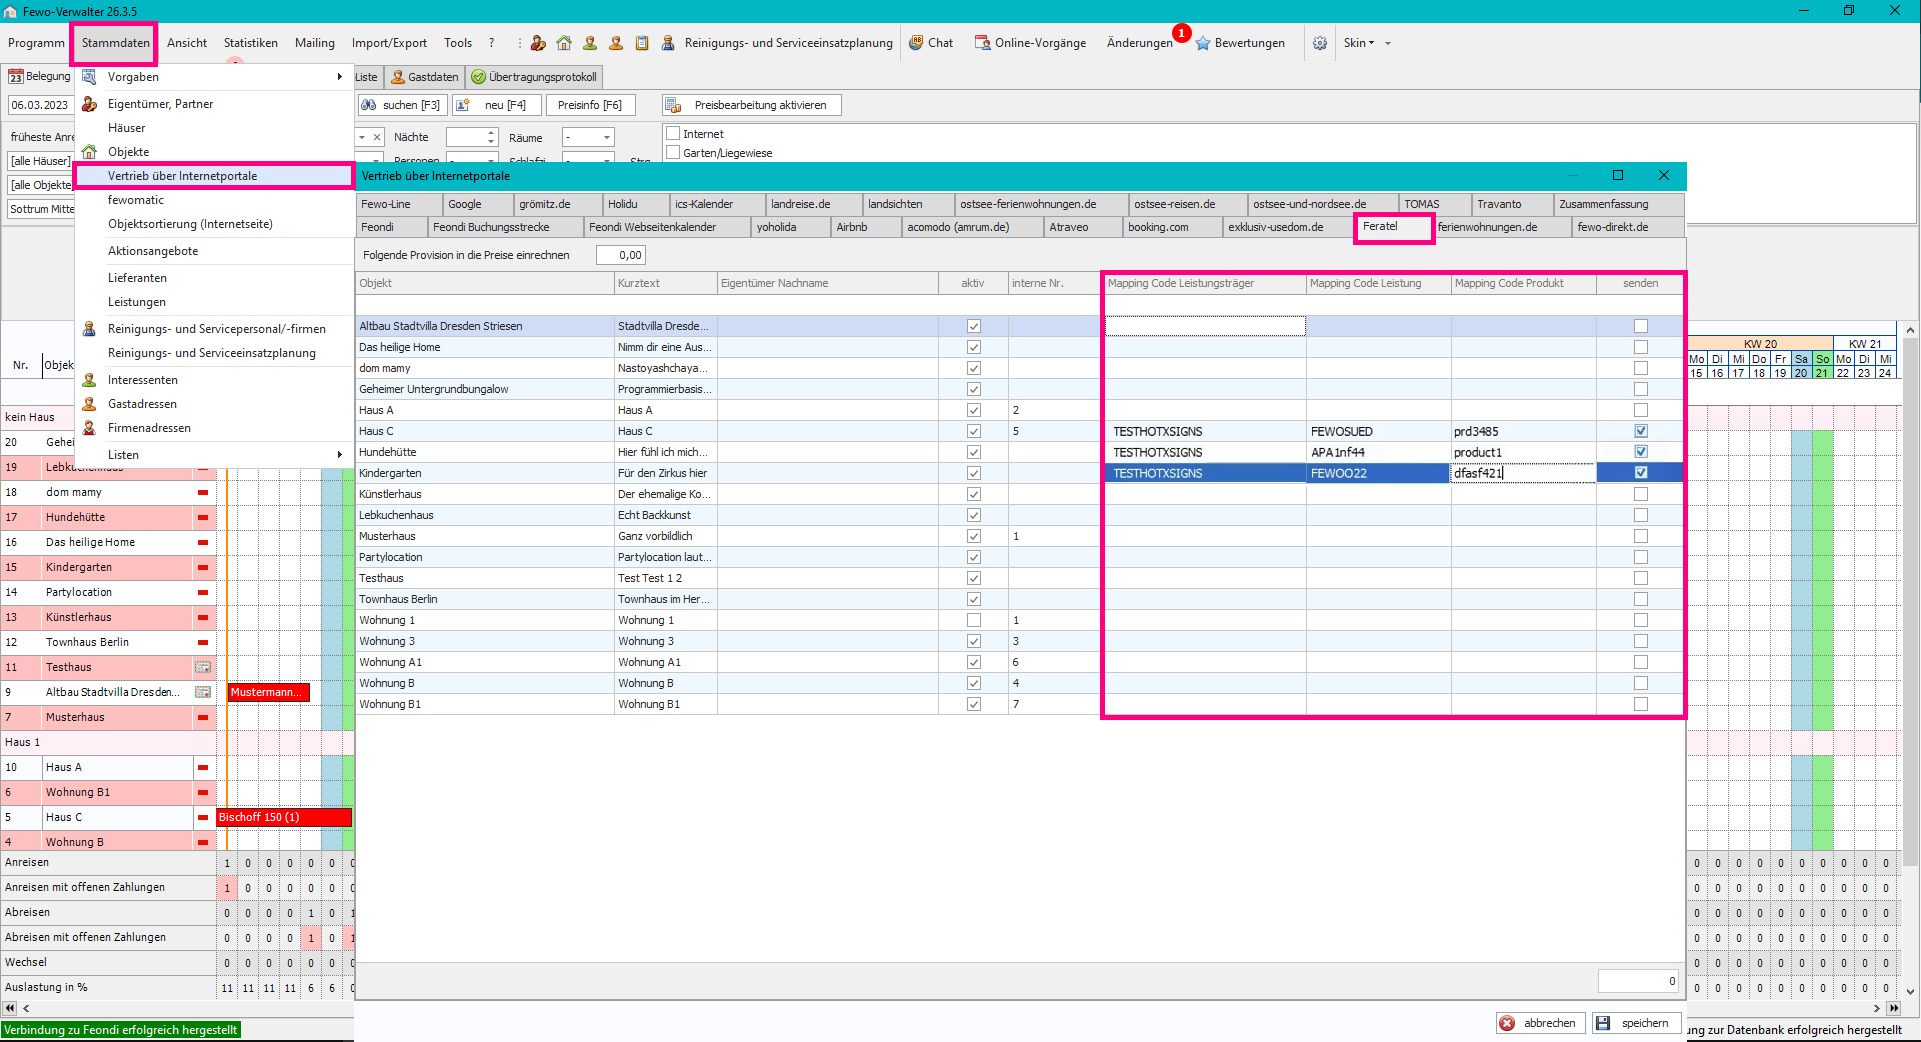Increase the Nächte spinner value
The height and width of the screenshot is (1042, 1921).
(491, 133)
